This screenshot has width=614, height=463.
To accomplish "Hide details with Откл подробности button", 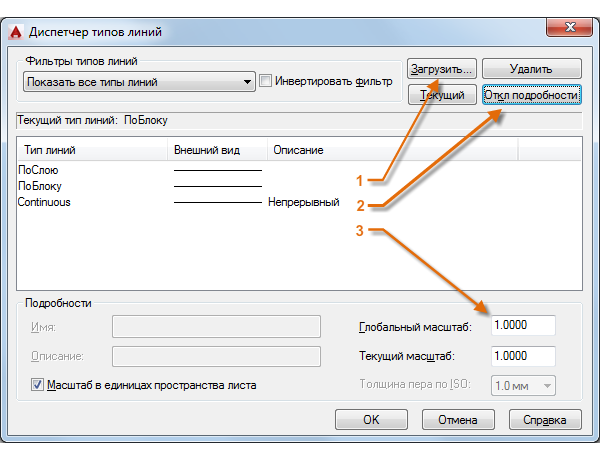I will point(531,95).
